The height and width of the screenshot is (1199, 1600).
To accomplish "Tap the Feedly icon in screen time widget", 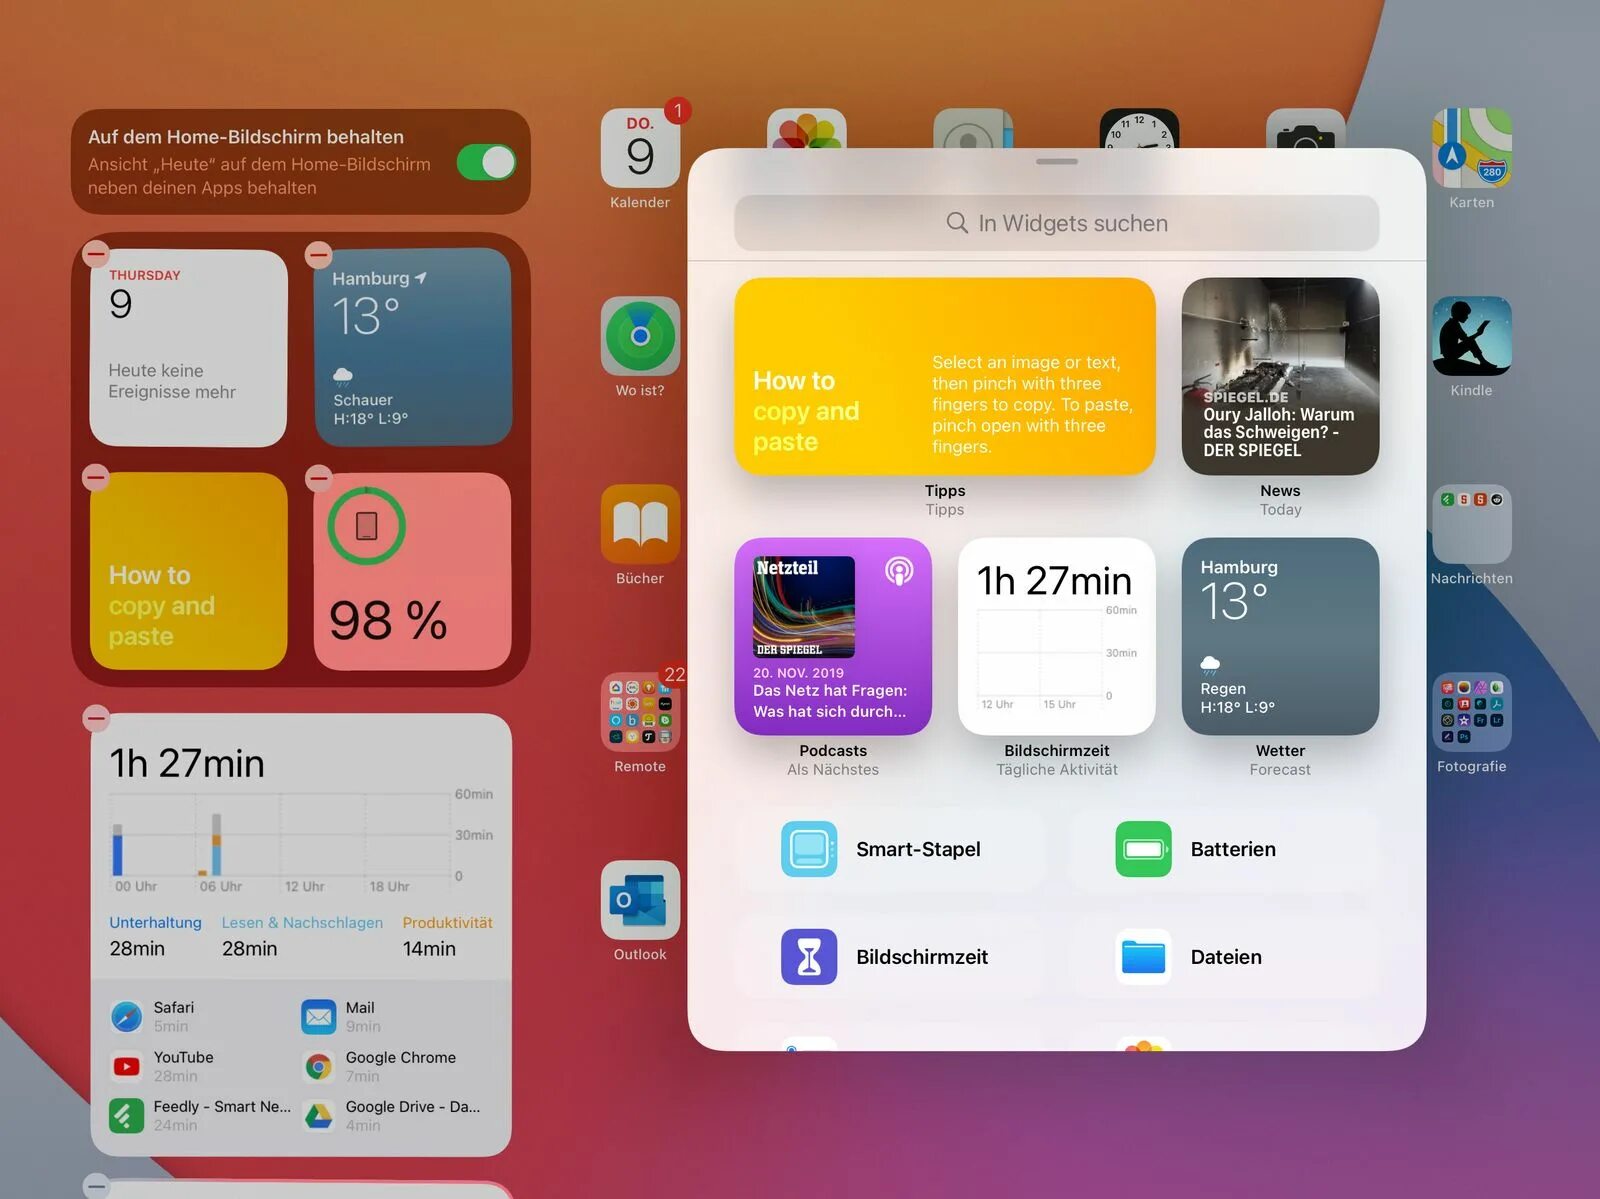I will 126,1116.
